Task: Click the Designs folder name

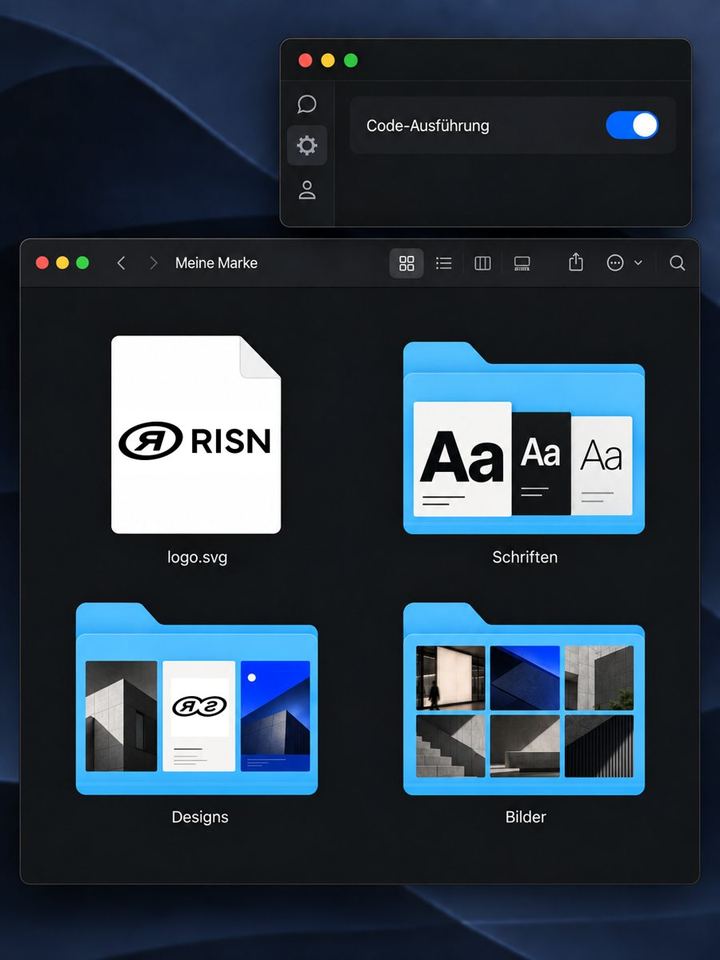Action: pos(200,817)
